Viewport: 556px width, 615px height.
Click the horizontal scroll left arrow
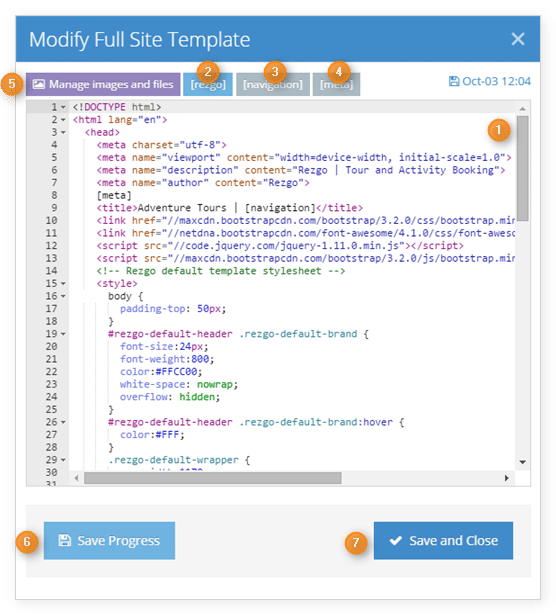click(x=76, y=478)
